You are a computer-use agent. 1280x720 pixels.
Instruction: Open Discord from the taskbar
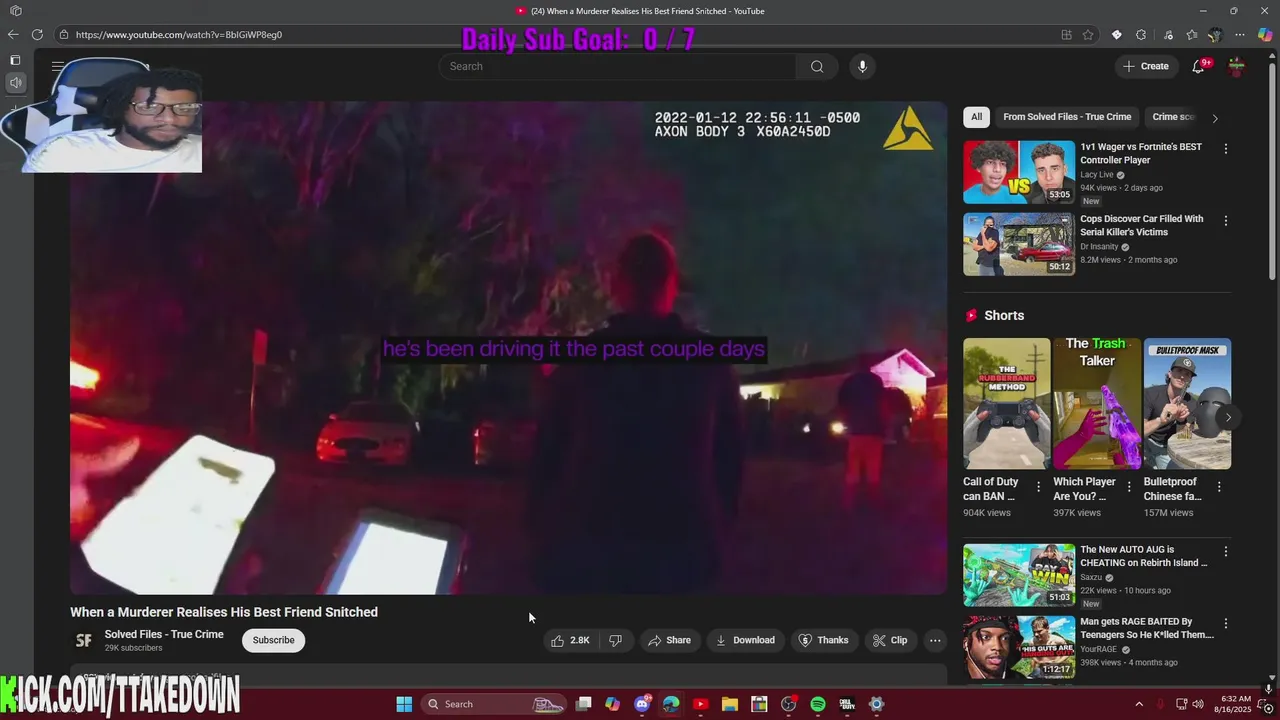[642, 704]
